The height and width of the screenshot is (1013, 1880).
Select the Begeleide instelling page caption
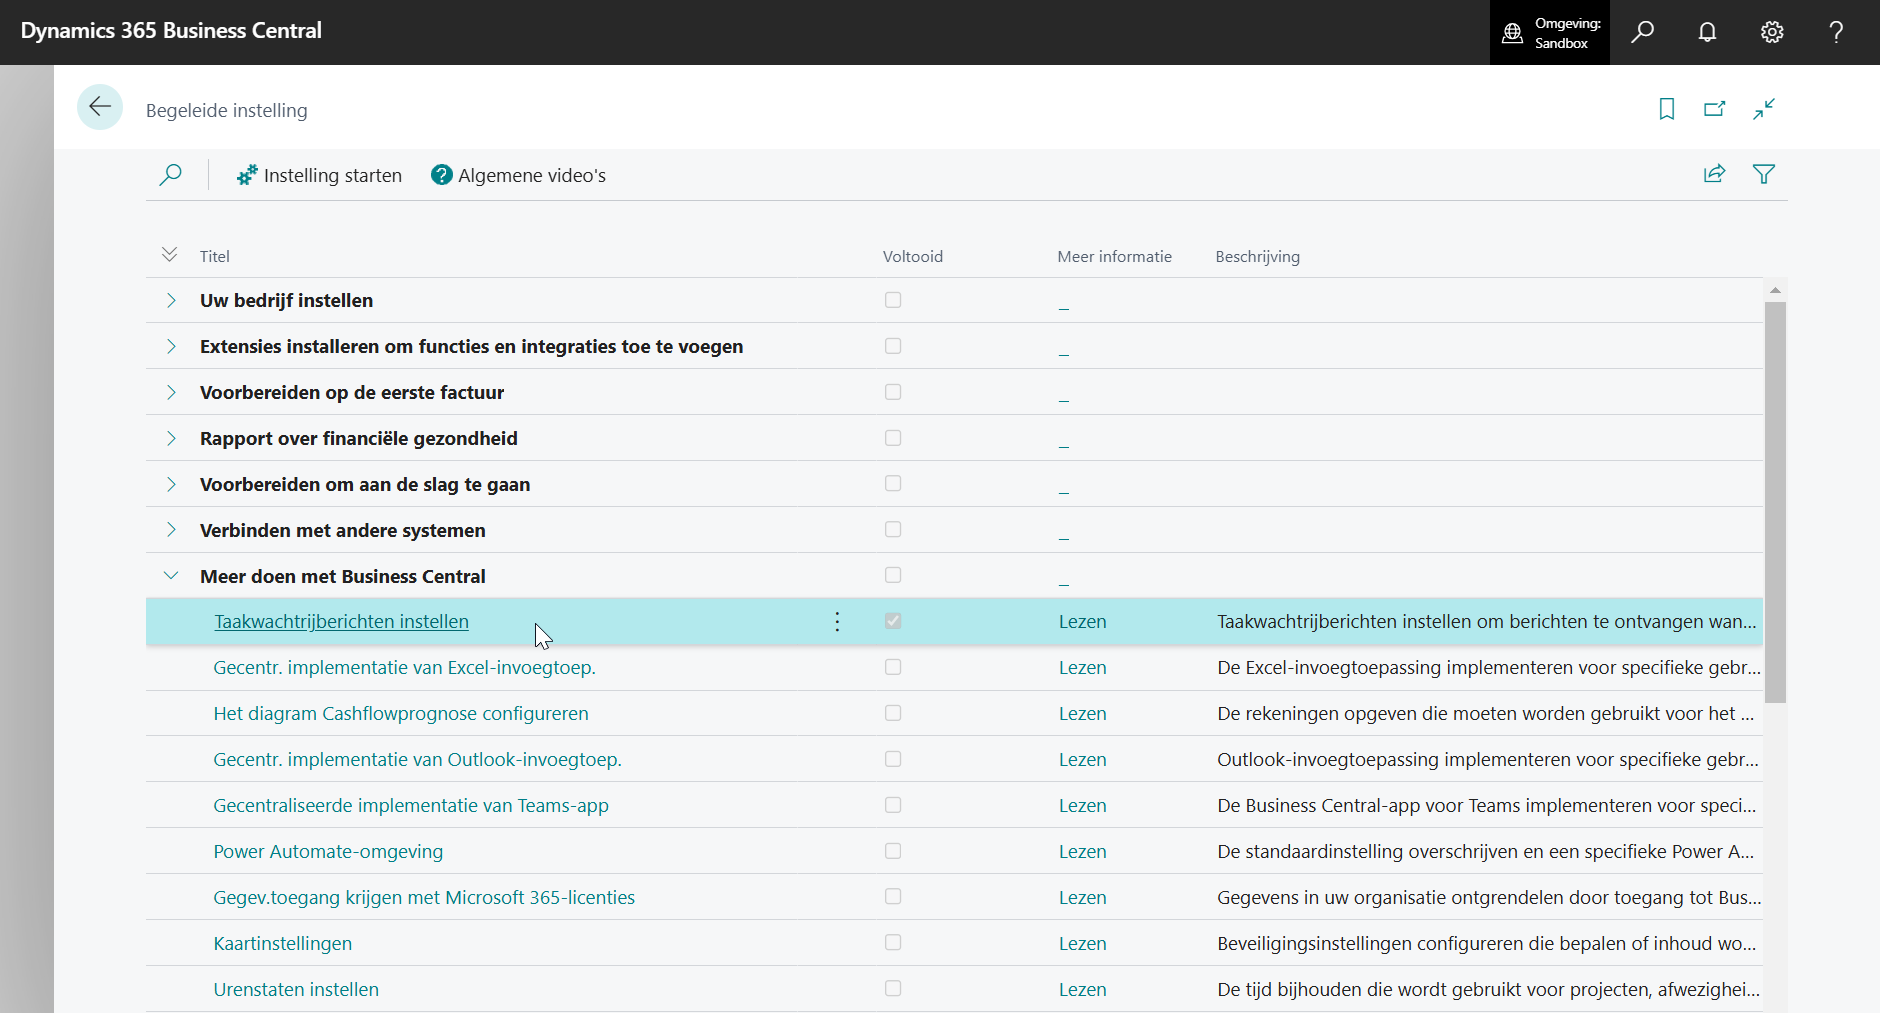(x=227, y=110)
